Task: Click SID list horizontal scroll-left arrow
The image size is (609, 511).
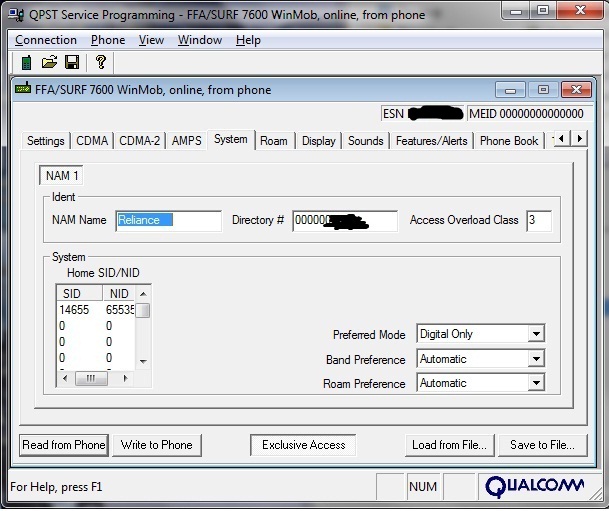Action: 65,378
